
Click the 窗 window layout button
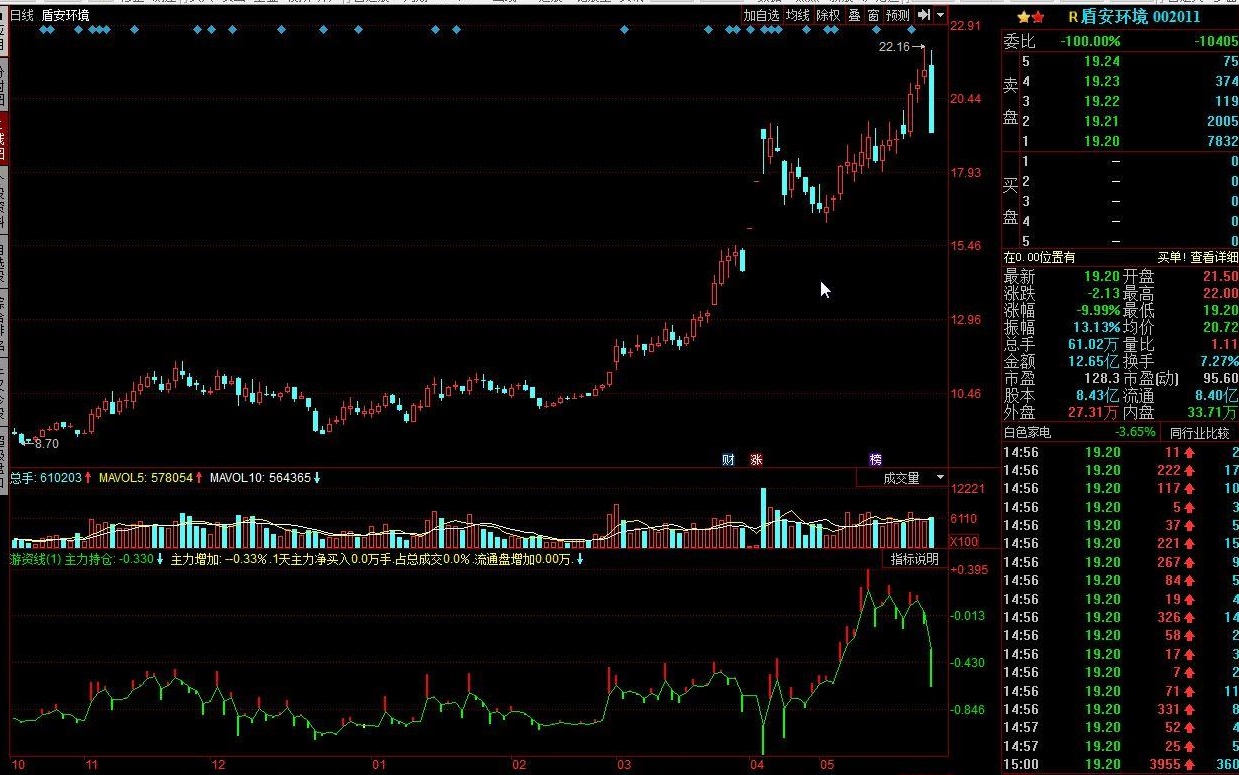point(873,15)
